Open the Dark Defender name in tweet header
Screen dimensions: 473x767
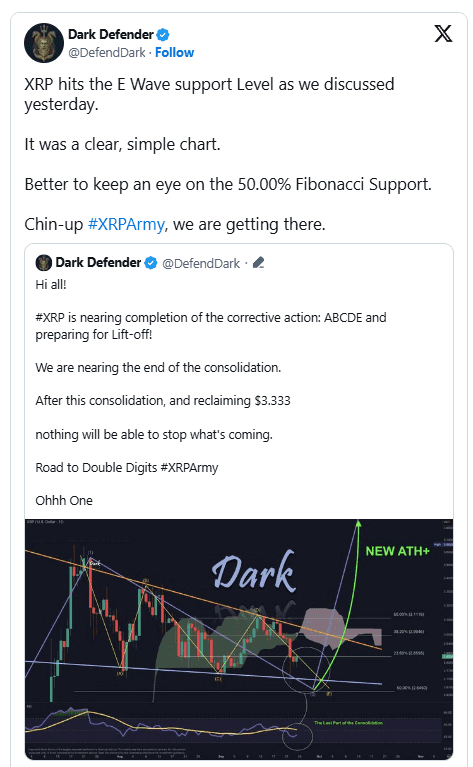tap(111, 35)
